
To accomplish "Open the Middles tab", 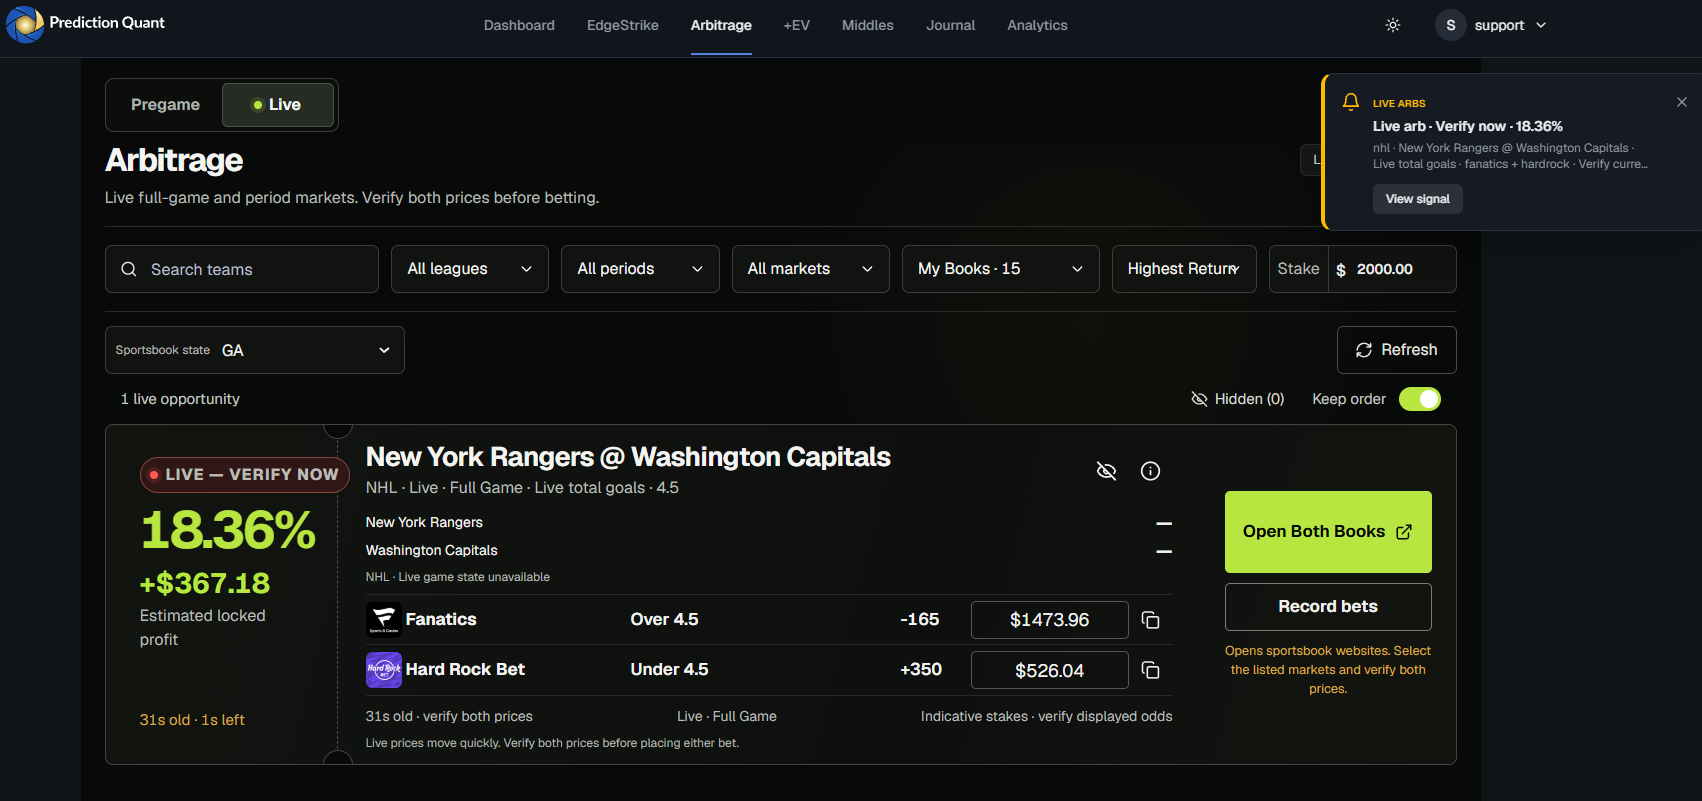I will pyautogui.click(x=868, y=25).
